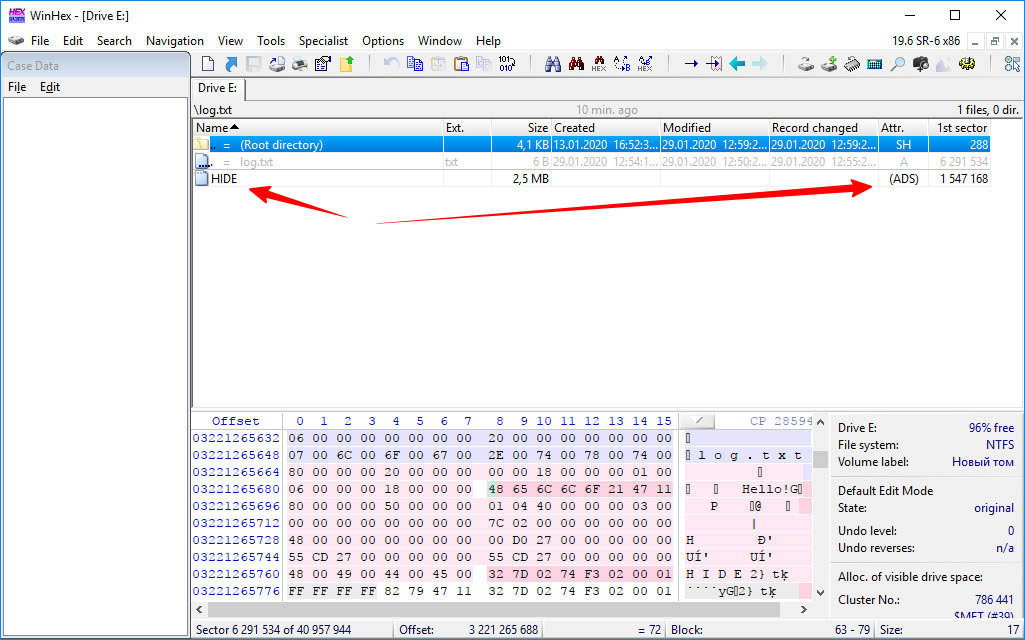Sort the file list by Name column
Image resolution: width=1025 pixels, height=640 pixels.
tap(318, 127)
